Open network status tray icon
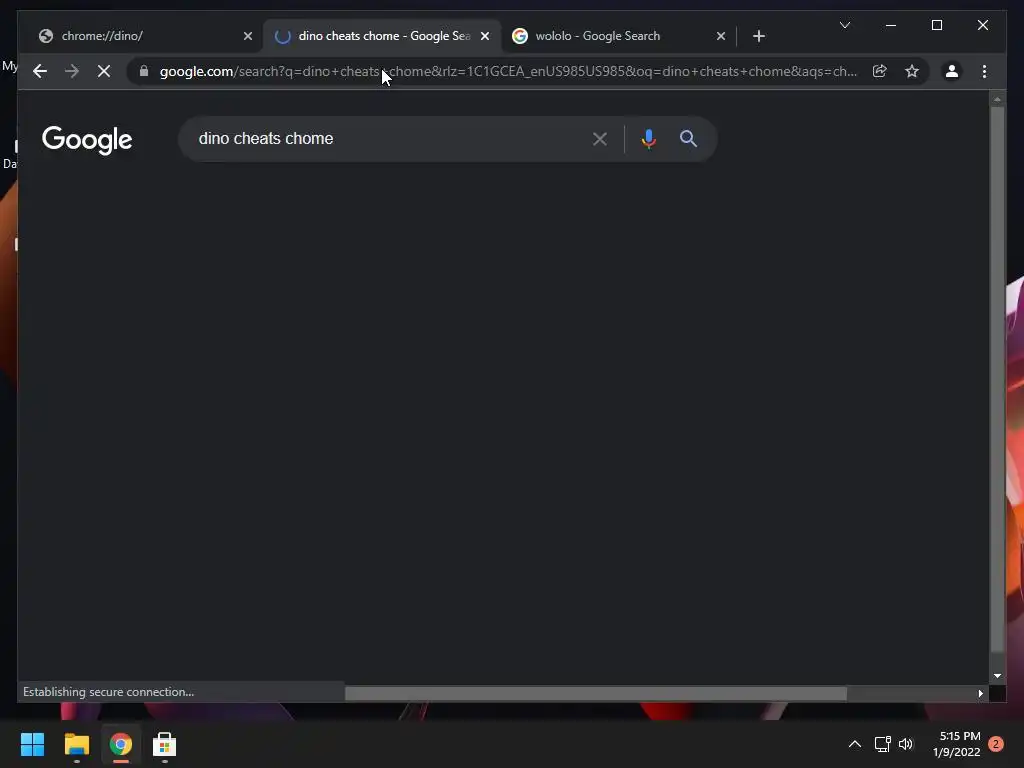The width and height of the screenshot is (1024, 768). coord(882,744)
